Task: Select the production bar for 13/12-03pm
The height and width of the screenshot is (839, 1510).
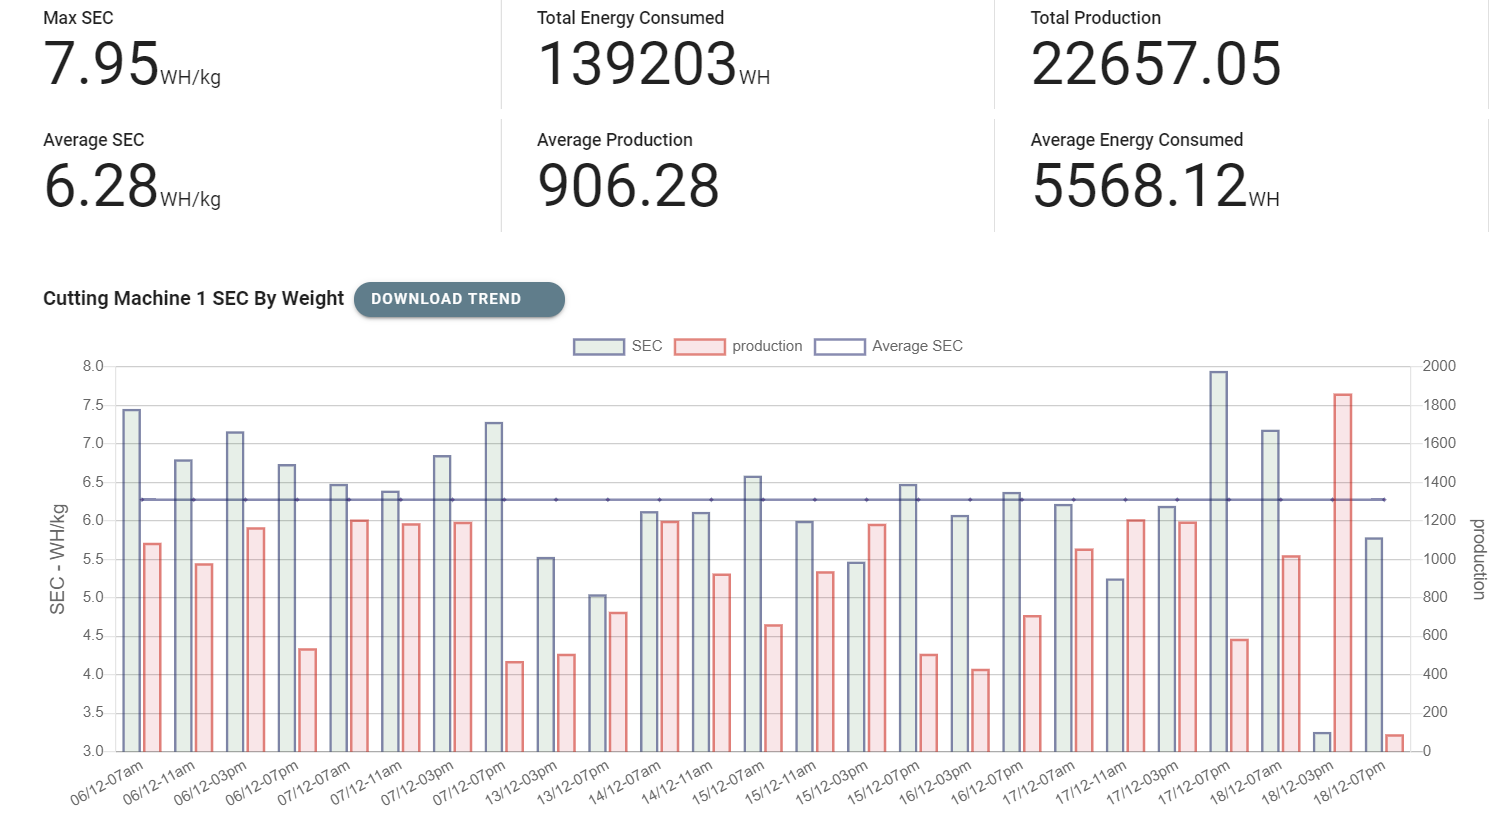Action: coord(566,704)
